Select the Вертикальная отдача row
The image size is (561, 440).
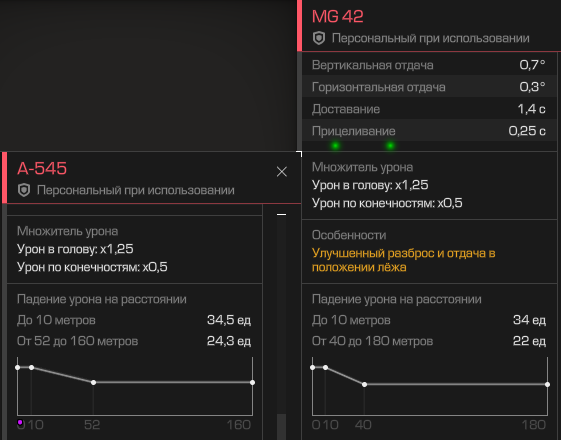coord(429,65)
